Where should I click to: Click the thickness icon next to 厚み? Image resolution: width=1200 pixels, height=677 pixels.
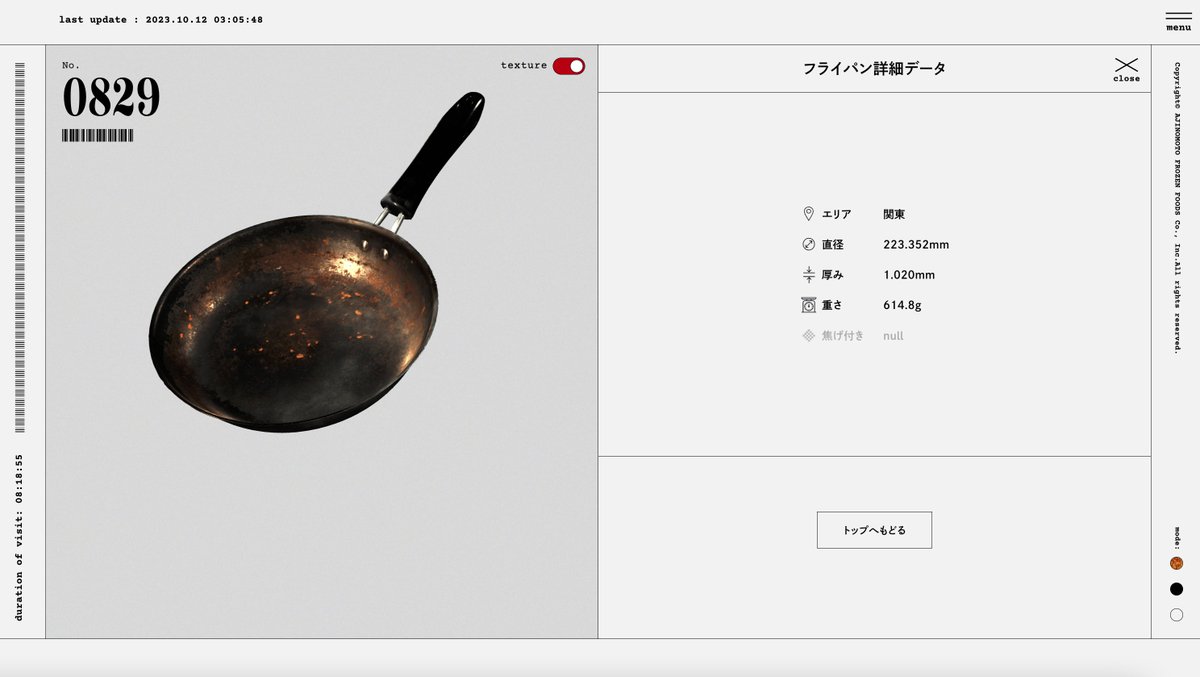808,275
